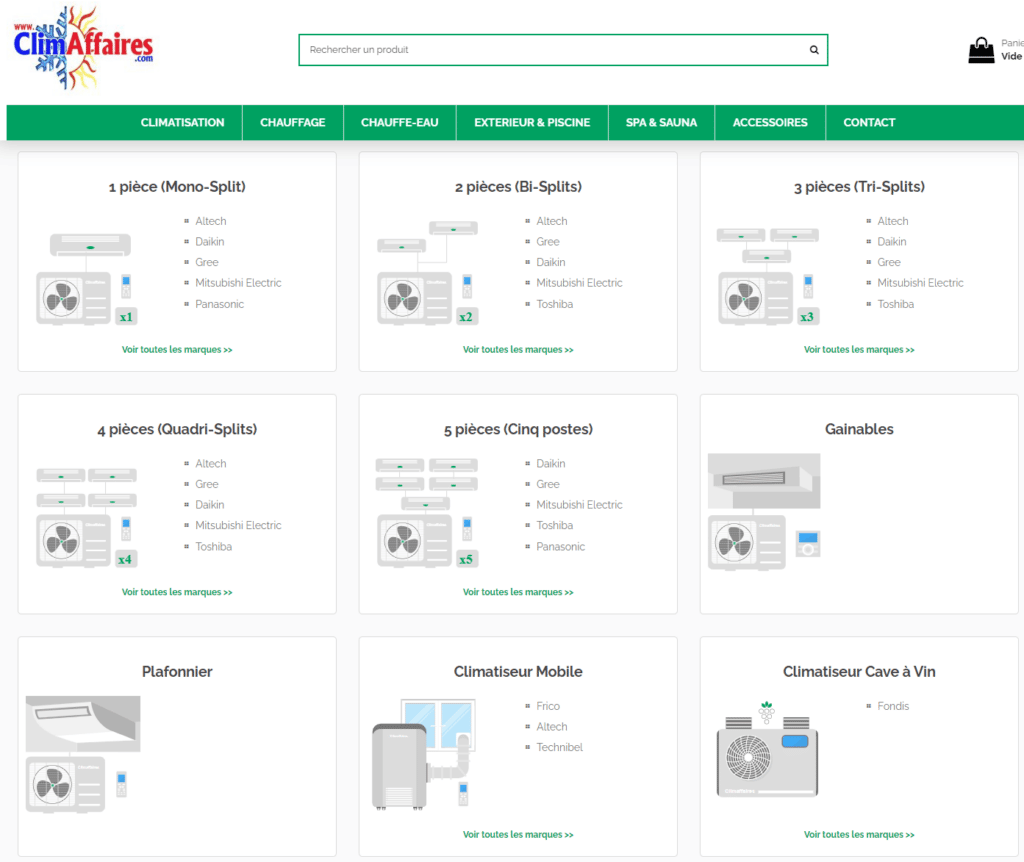1024x862 pixels.
Task: Click Voir toutes les marques under Quadri-Splits
Action: pos(177,592)
